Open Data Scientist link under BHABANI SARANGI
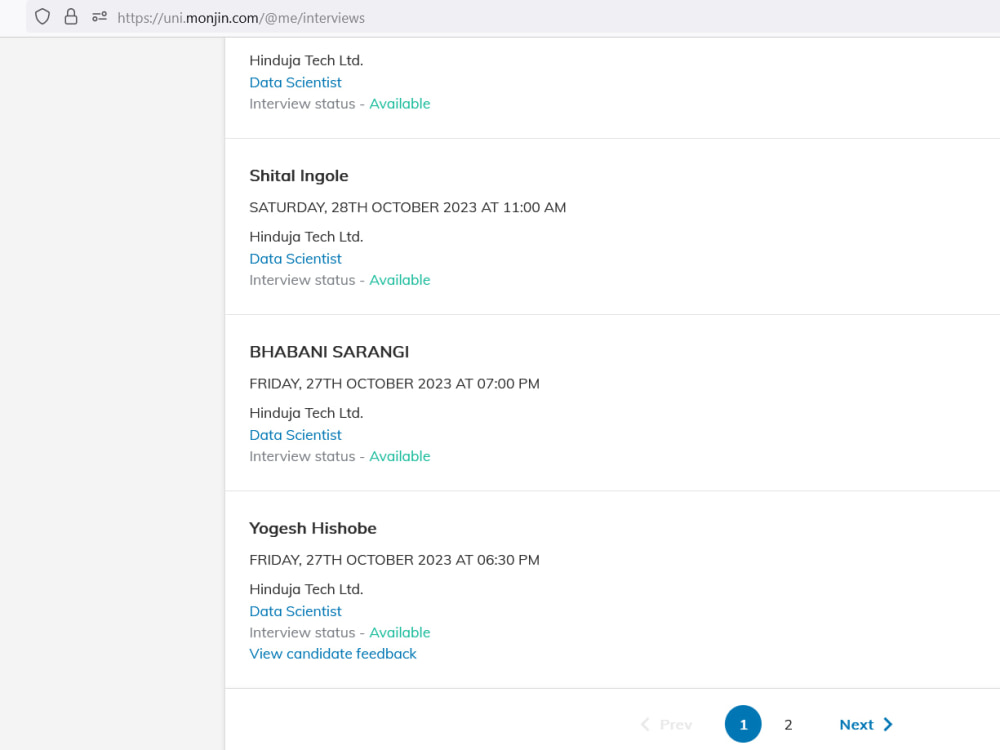 pos(295,435)
